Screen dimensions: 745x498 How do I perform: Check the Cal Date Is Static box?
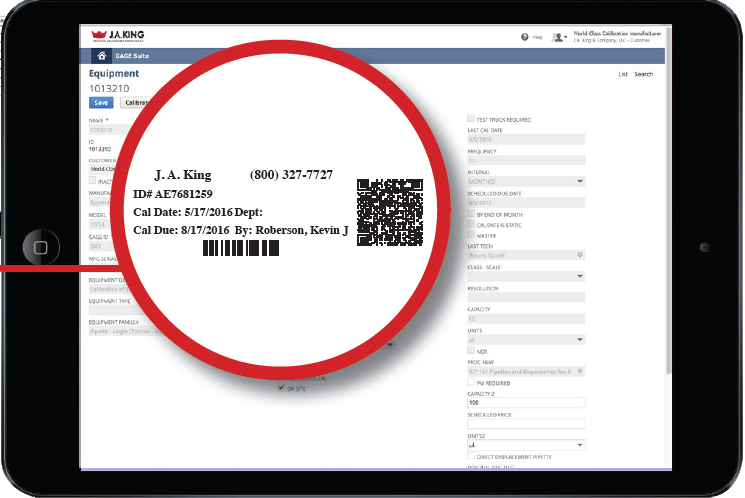pyautogui.click(x=471, y=224)
